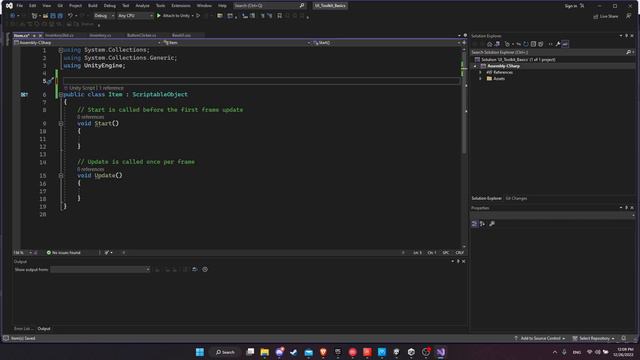Open the Any CPU platform dropdown

click(x=135, y=16)
